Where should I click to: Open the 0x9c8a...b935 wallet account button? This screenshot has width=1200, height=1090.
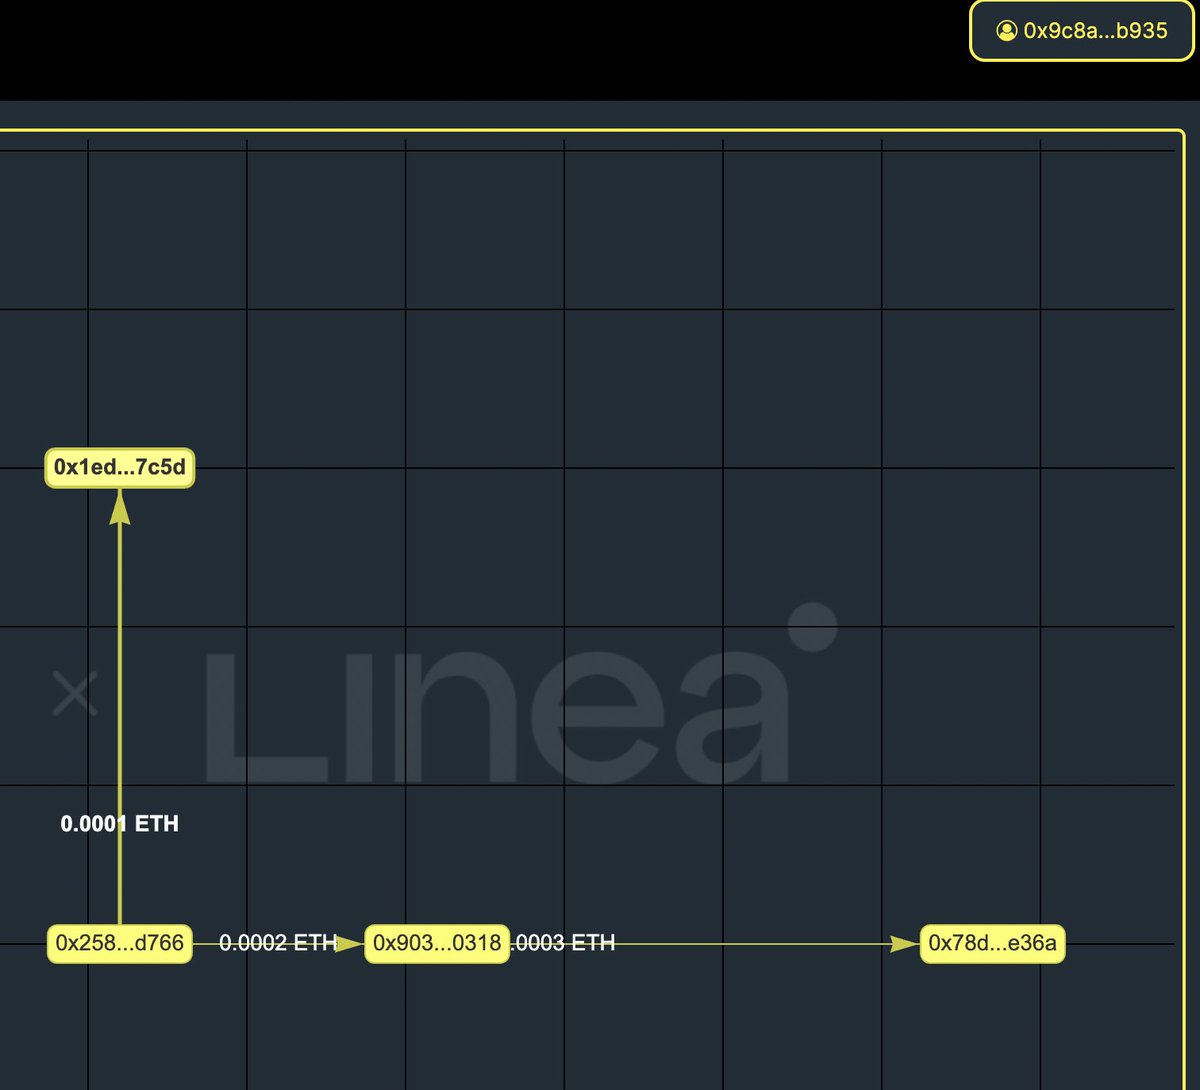tap(1082, 31)
